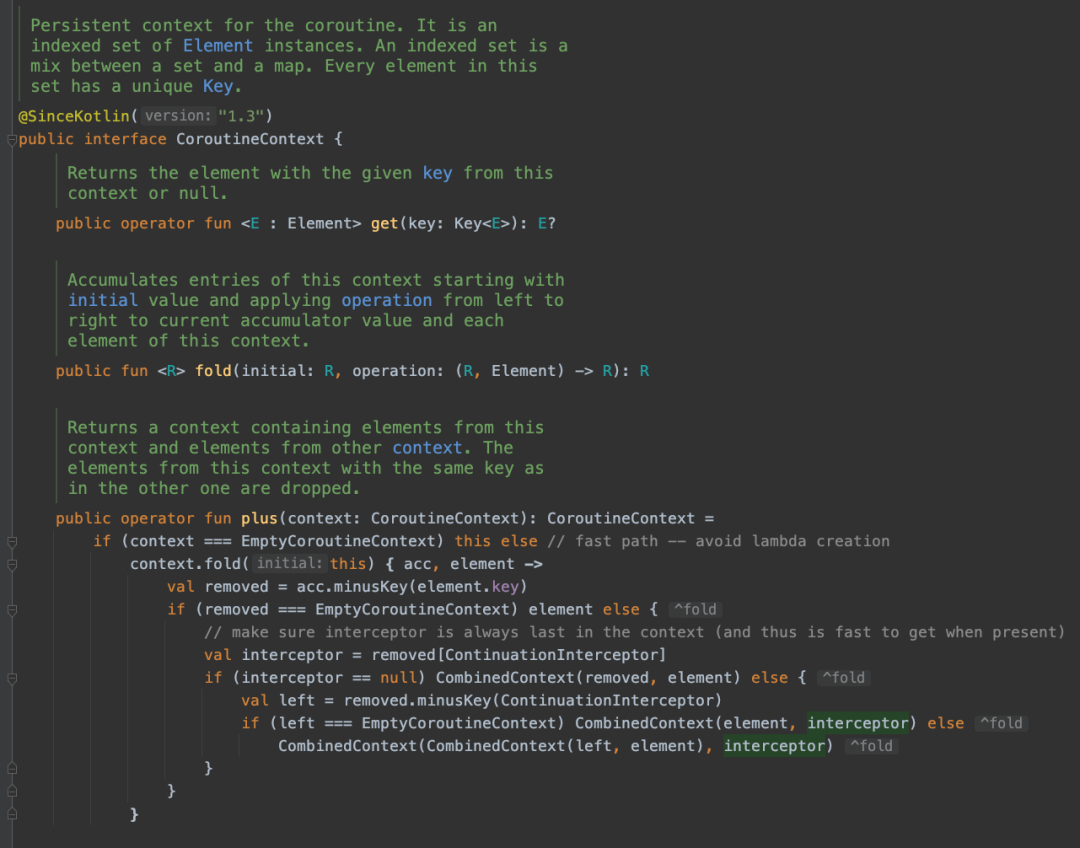Click 'EmptyCoroutineContext' in the 'if (left ===' line
The image size is (1080, 848).
point(459,723)
